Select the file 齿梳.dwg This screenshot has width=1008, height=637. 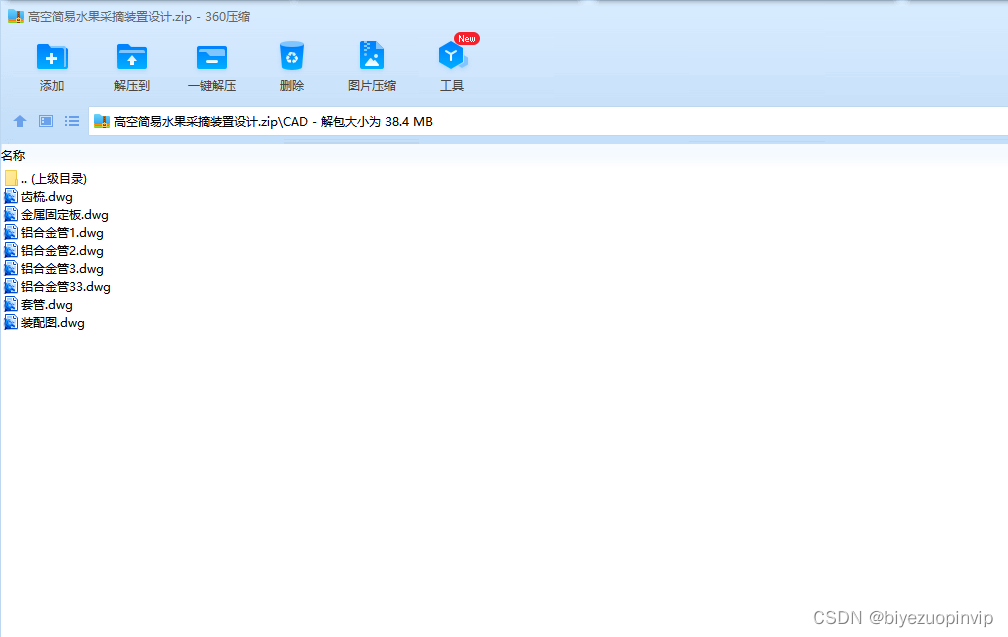tap(39, 197)
